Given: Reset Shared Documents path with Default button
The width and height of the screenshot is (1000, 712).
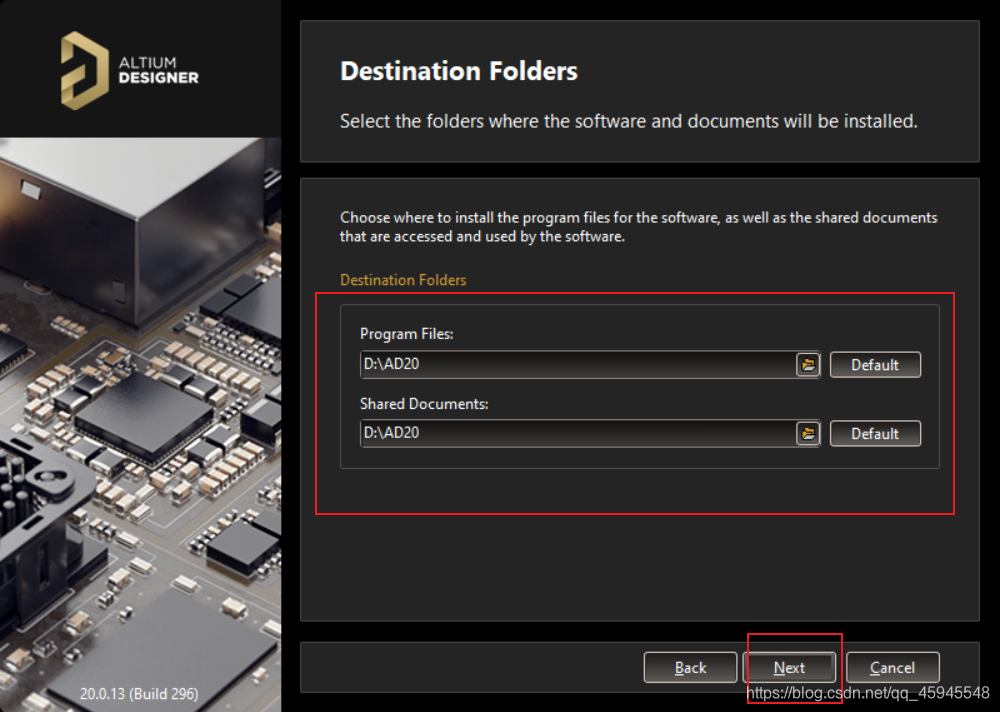Looking at the screenshot, I should tap(875, 434).
